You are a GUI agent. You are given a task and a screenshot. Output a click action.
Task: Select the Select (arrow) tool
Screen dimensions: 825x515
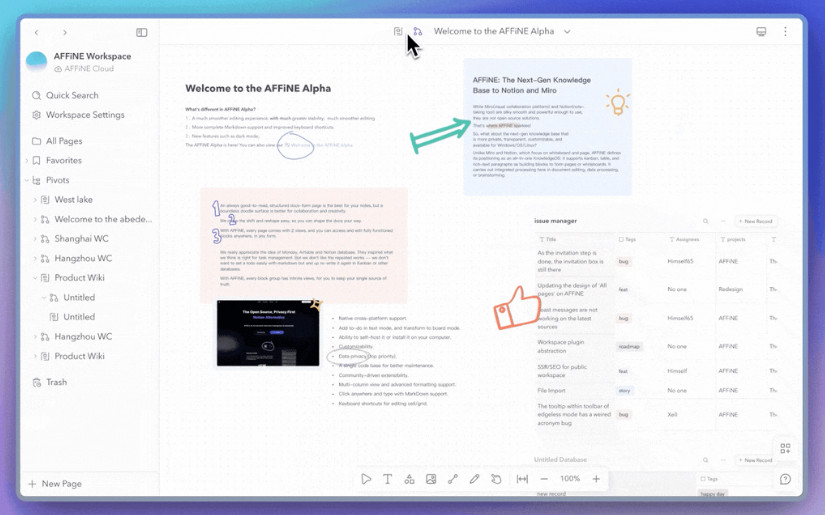(366, 479)
